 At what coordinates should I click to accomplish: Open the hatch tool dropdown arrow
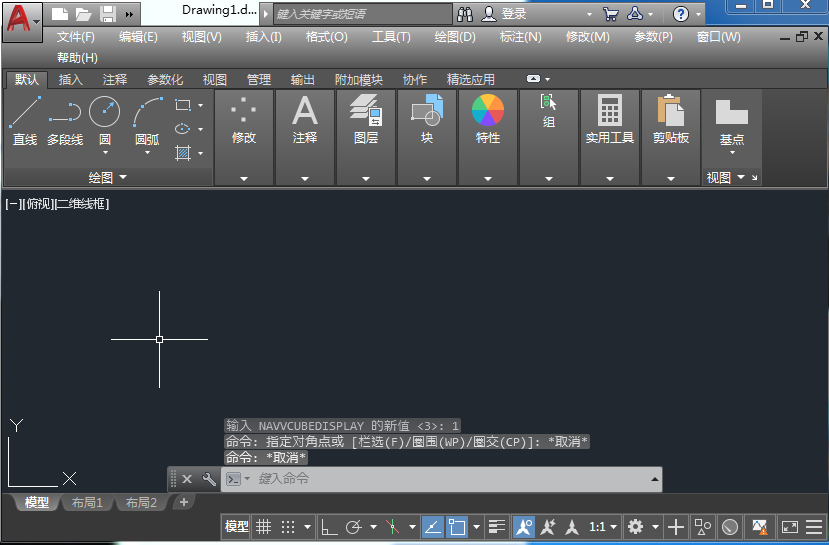pos(201,153)
